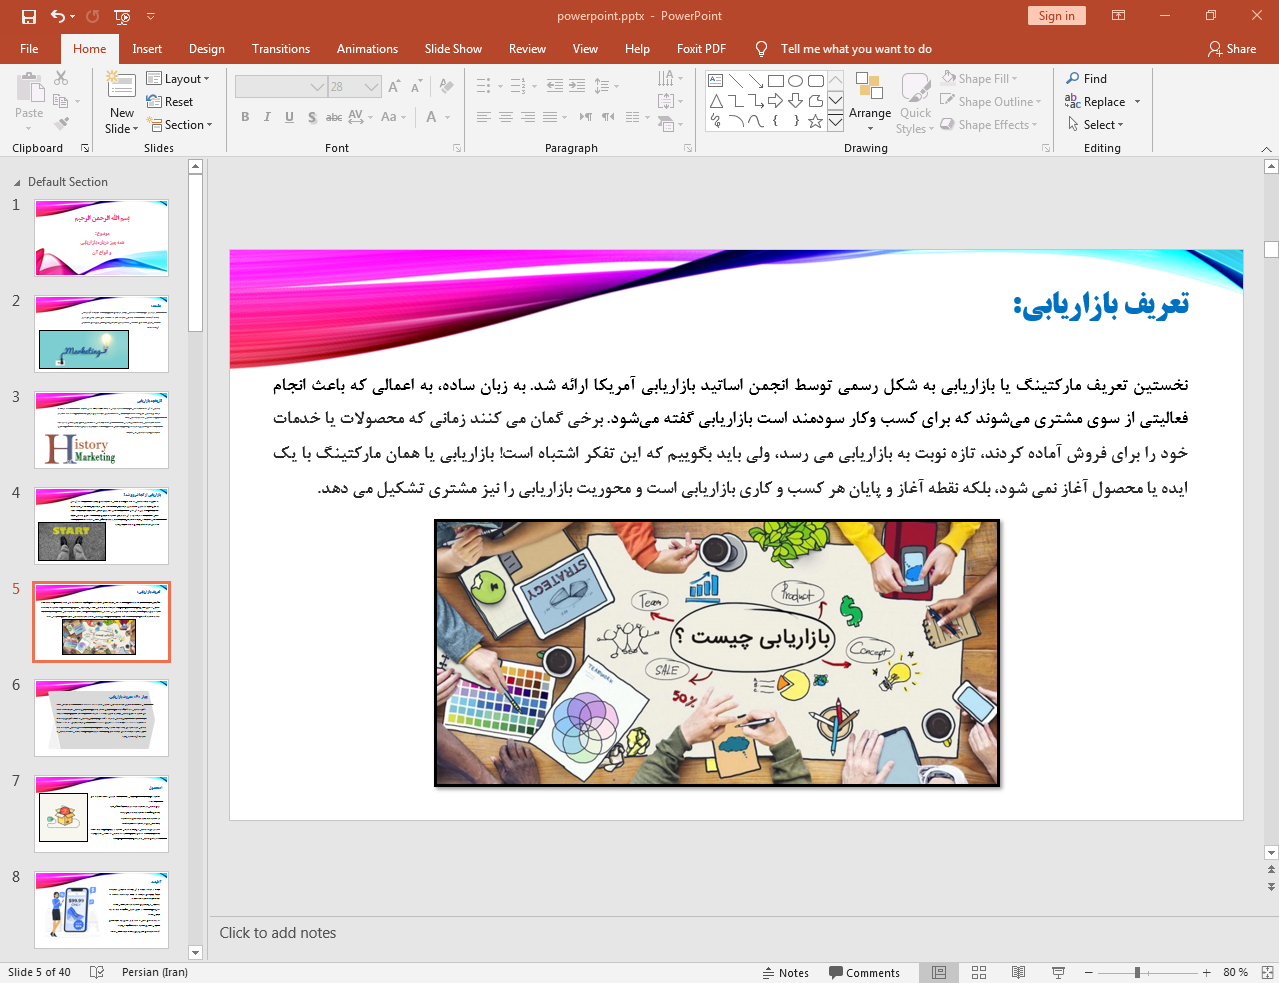1279x983 pixels.
Task: Click the Format Painter brush icon
Action: (x=61, y=124)
